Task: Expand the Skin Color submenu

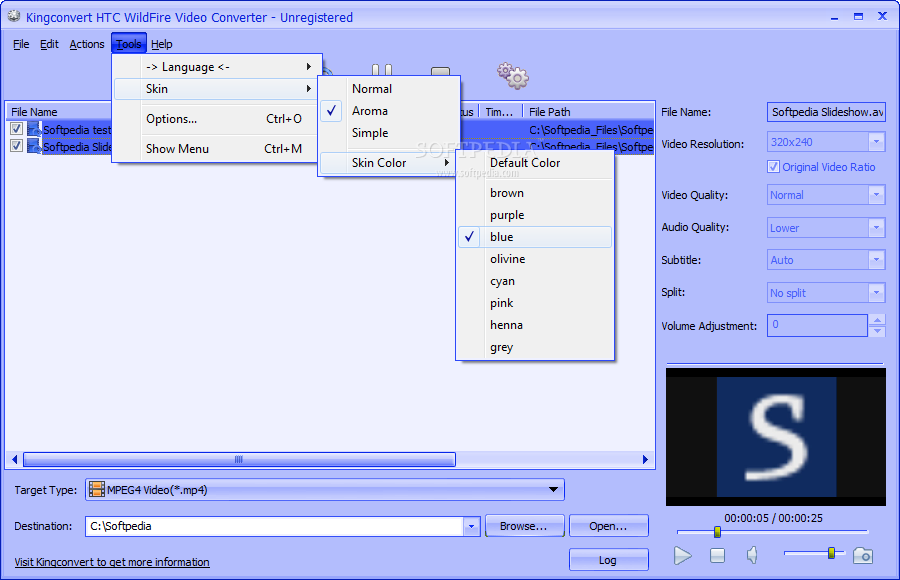Action: click(x=387, y=163)
